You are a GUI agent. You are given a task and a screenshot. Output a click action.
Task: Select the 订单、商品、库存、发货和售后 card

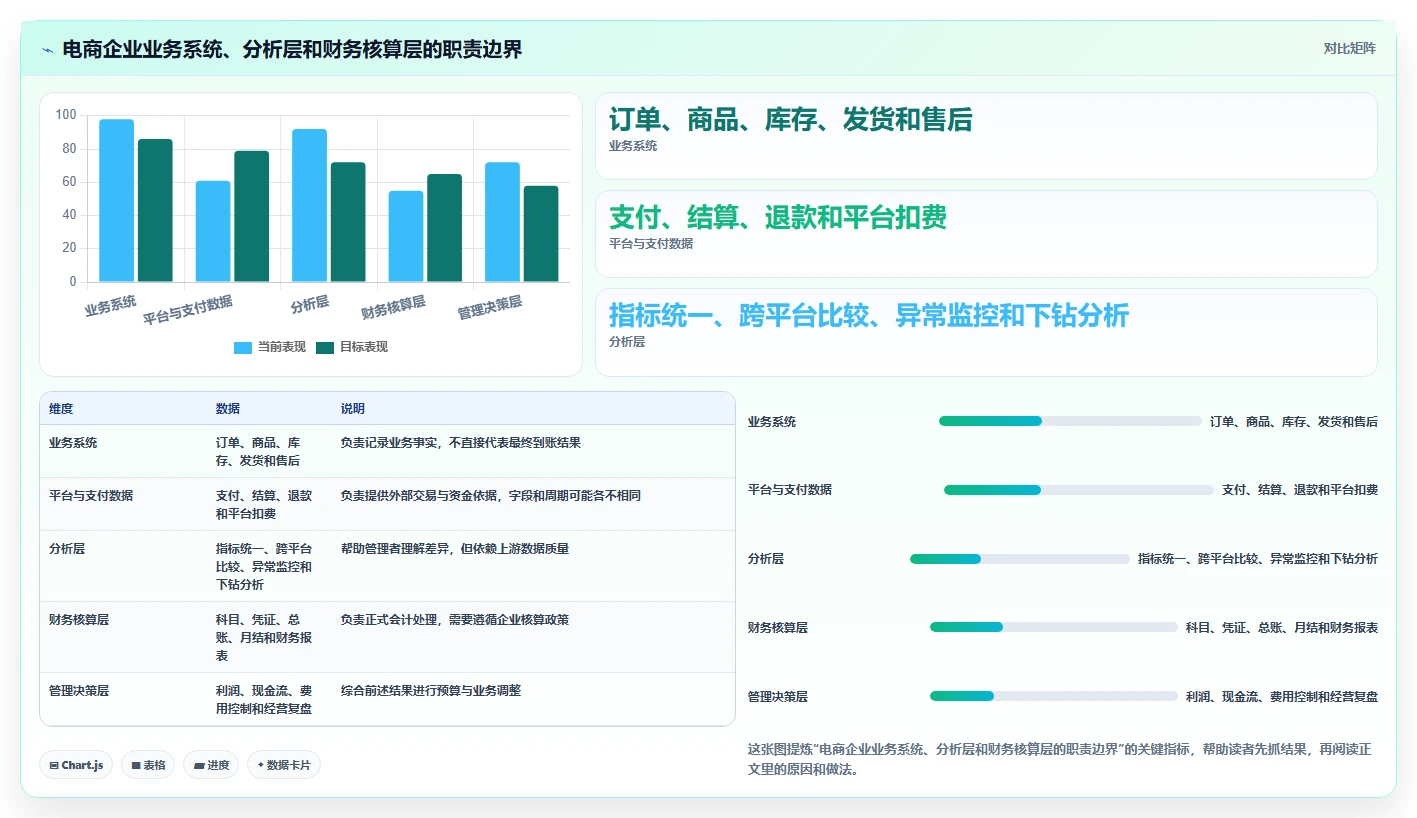[x=986, y=136]
